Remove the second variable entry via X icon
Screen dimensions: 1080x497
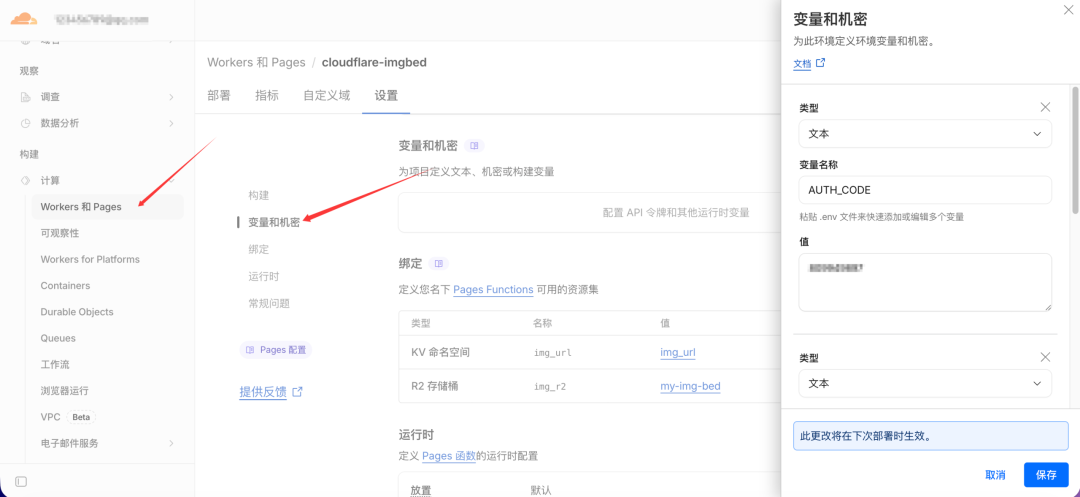(x=1045, y=357)
